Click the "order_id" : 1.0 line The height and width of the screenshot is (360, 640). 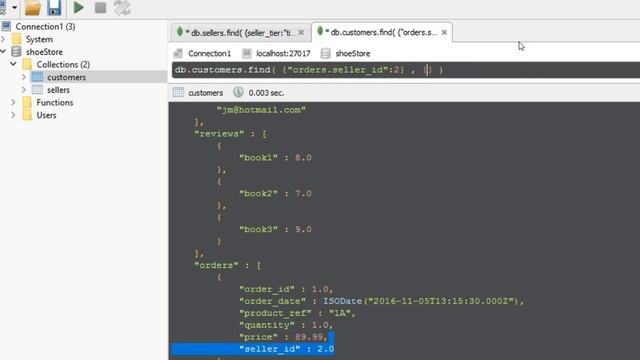(286, 289)
